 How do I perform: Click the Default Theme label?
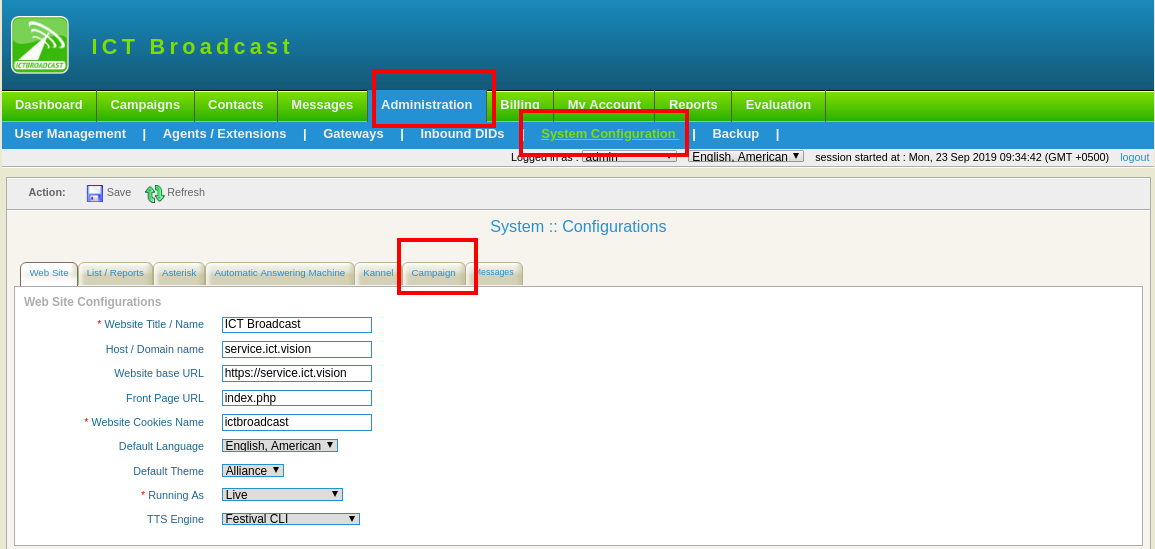click(x=169, y=471)
